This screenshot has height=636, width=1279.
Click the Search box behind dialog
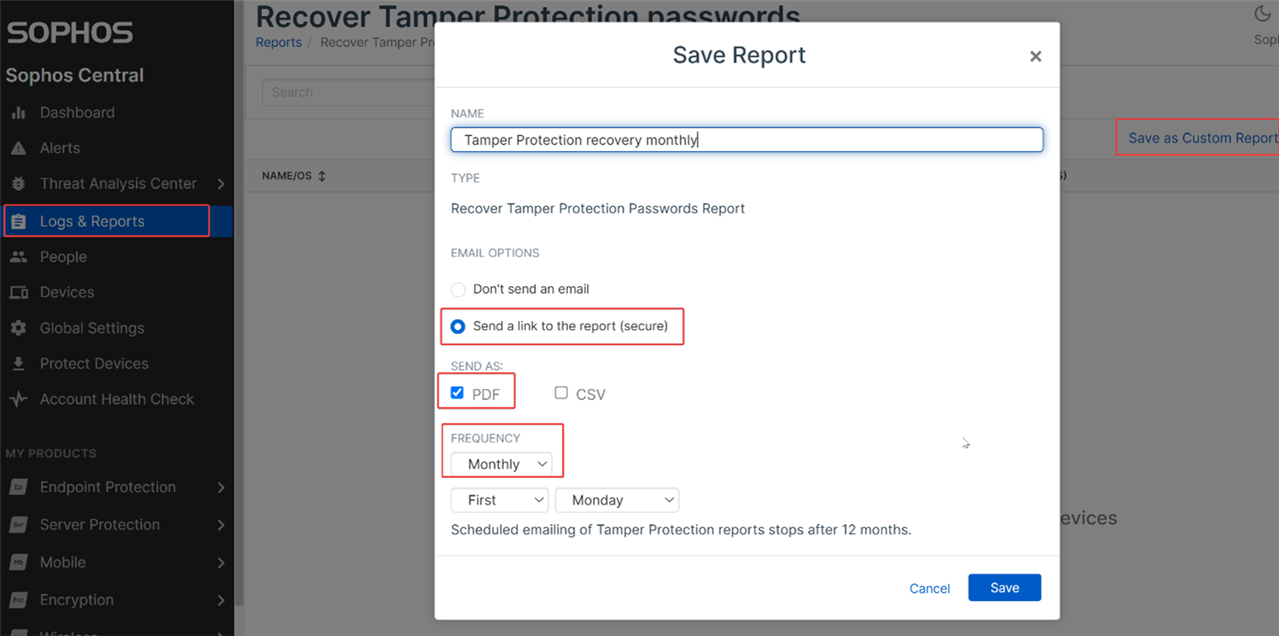click(x=348, y=92)
